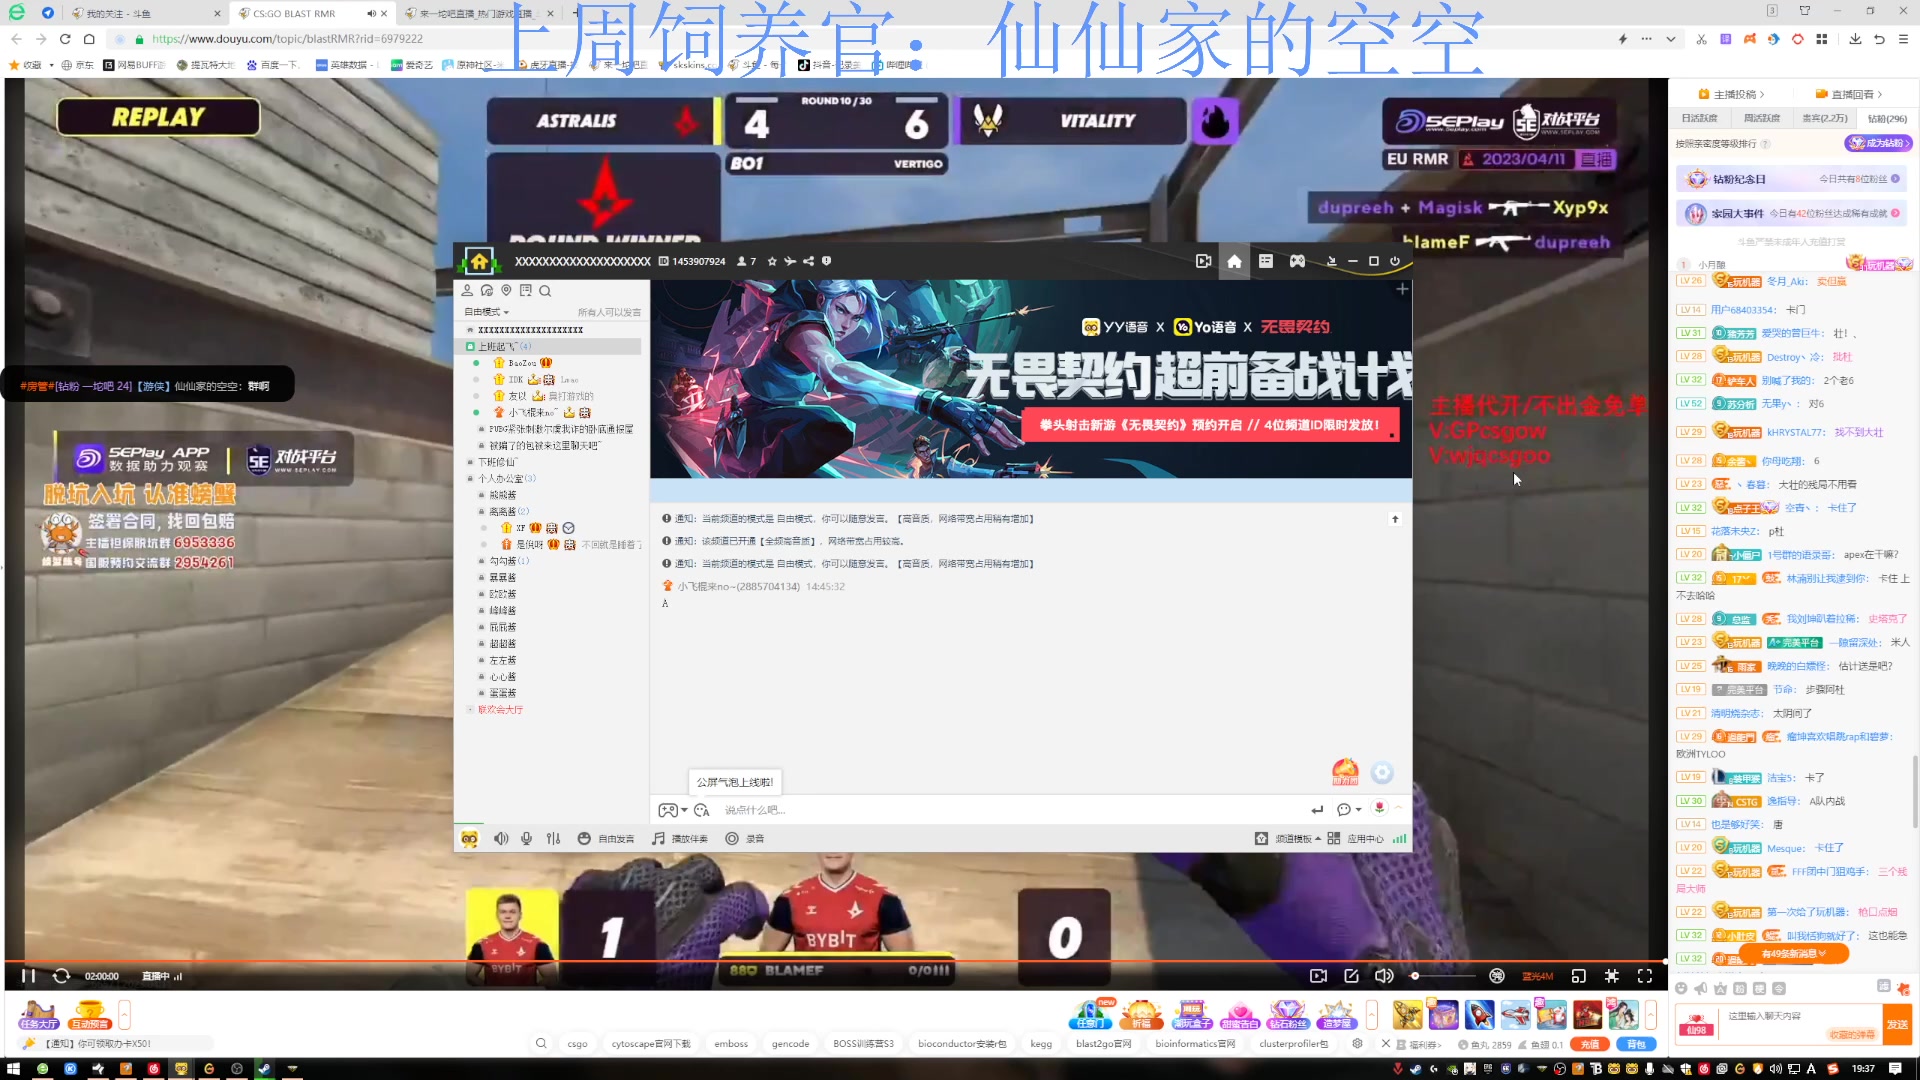Open YY video window icon in title bar

point(1203,261)
